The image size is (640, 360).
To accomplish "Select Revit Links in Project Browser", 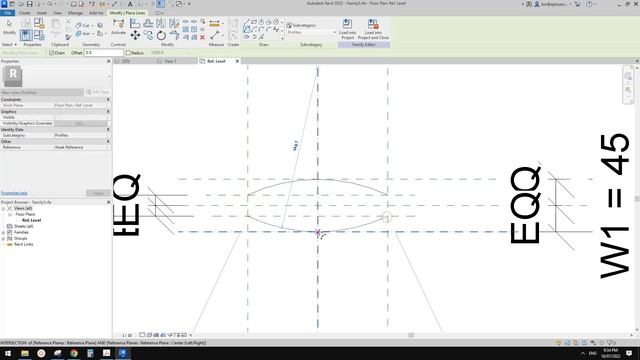I will pos(24,244).
